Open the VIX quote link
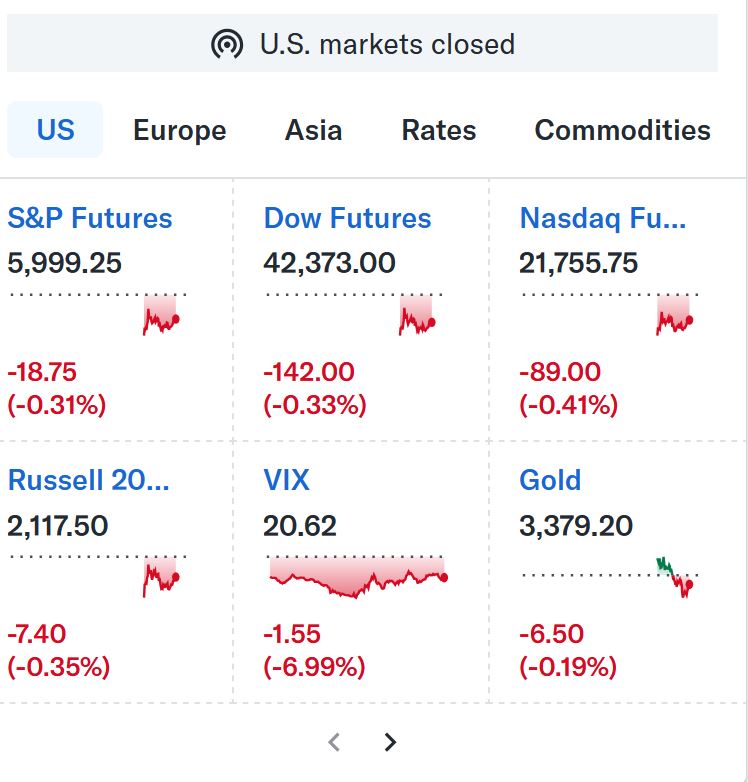This screenshot has width=748, height=782. coord(286,480)
